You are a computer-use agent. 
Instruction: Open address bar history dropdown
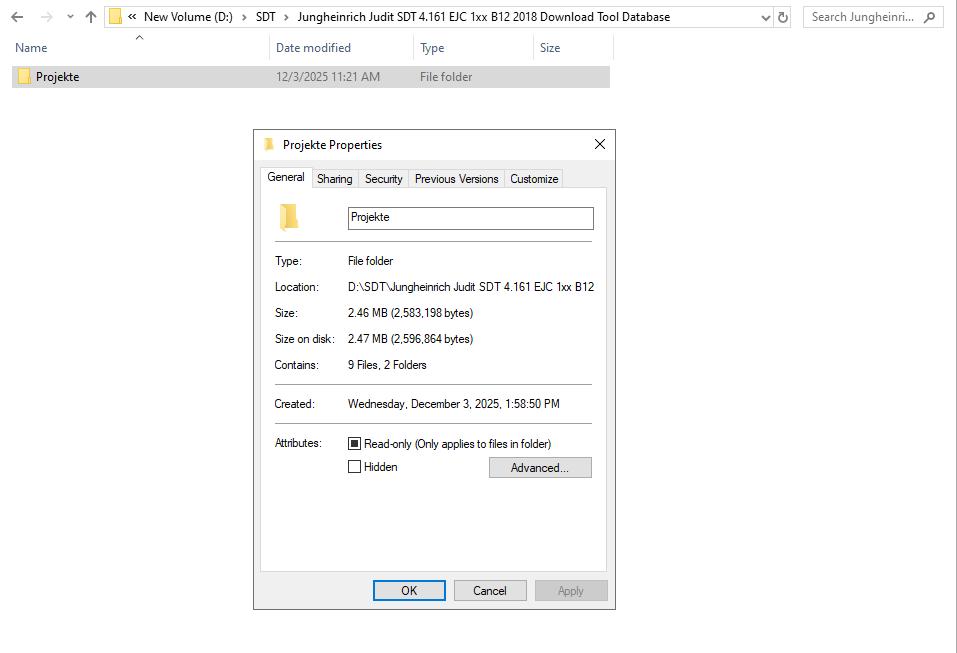click(765, 18)
